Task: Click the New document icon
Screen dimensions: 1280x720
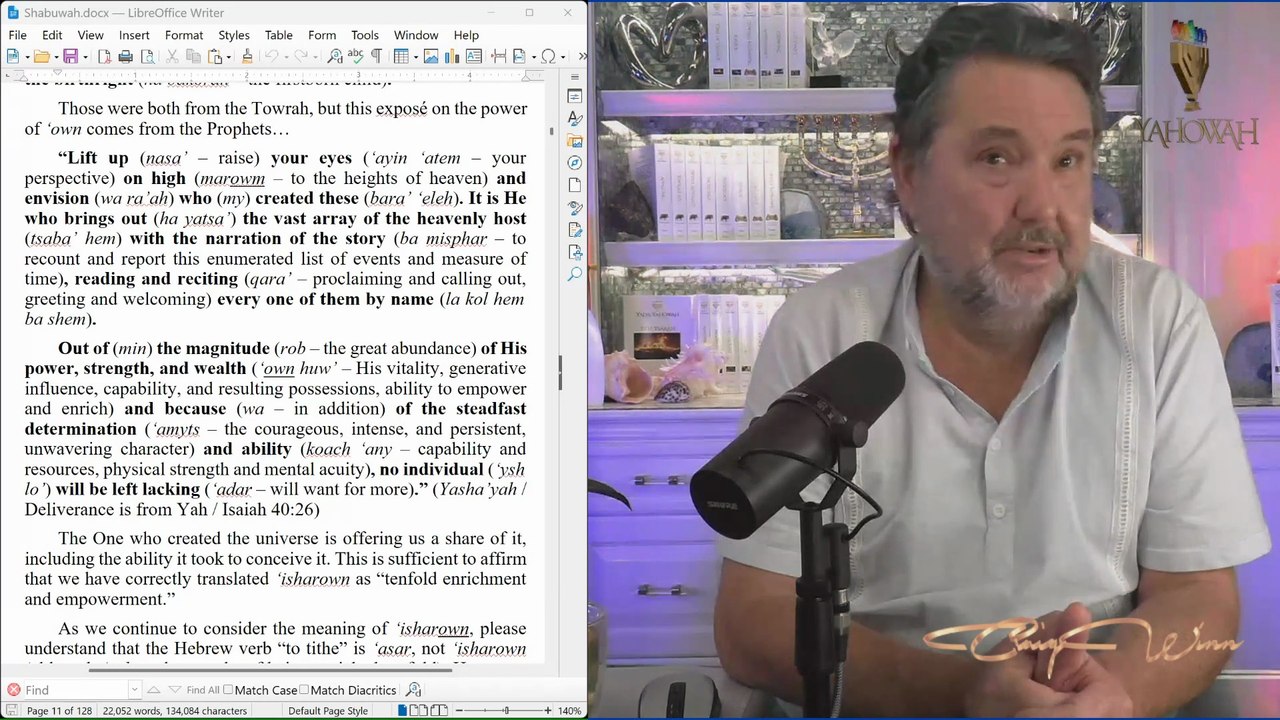Action: coord(13,57)
